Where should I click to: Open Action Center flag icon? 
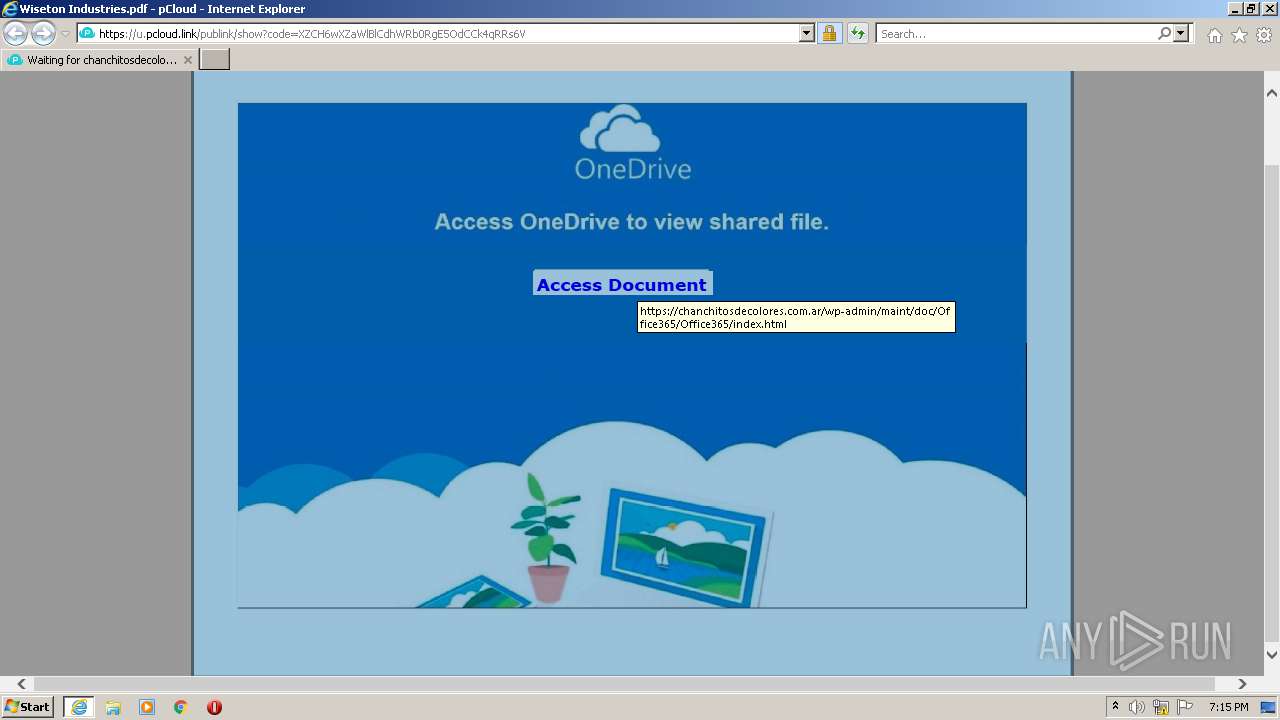1185,707
